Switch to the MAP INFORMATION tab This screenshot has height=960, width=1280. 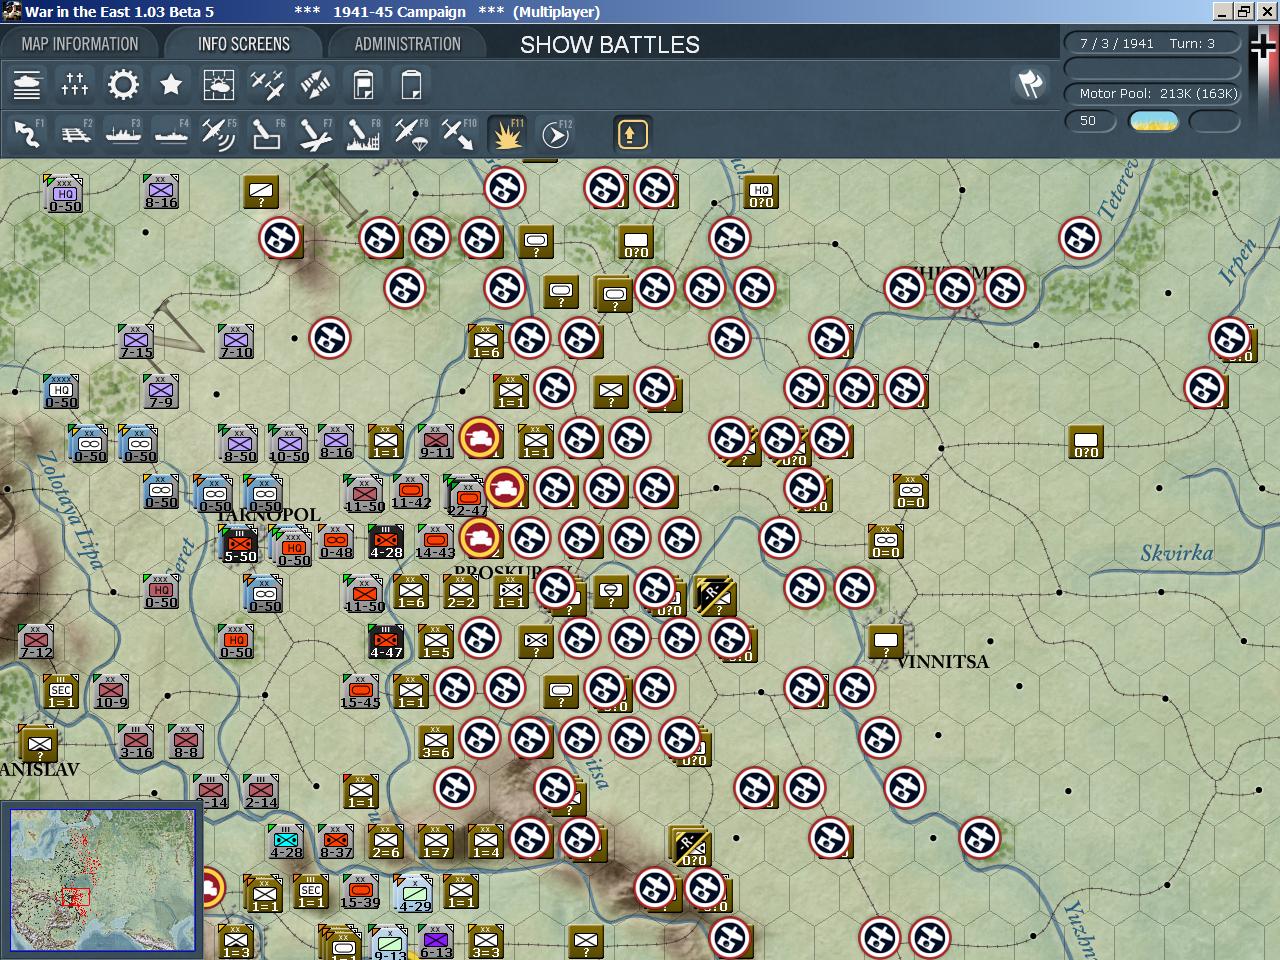[80, 44]
